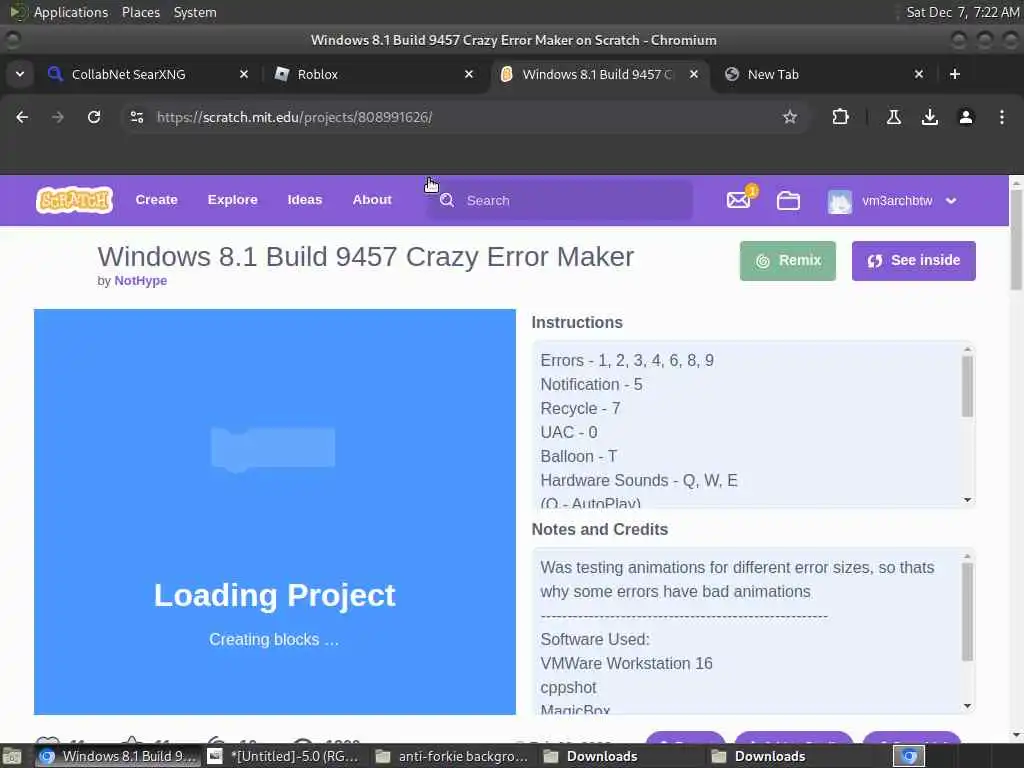Close the Roblox tab
The image size is (1024, 768).
(469, 74)
